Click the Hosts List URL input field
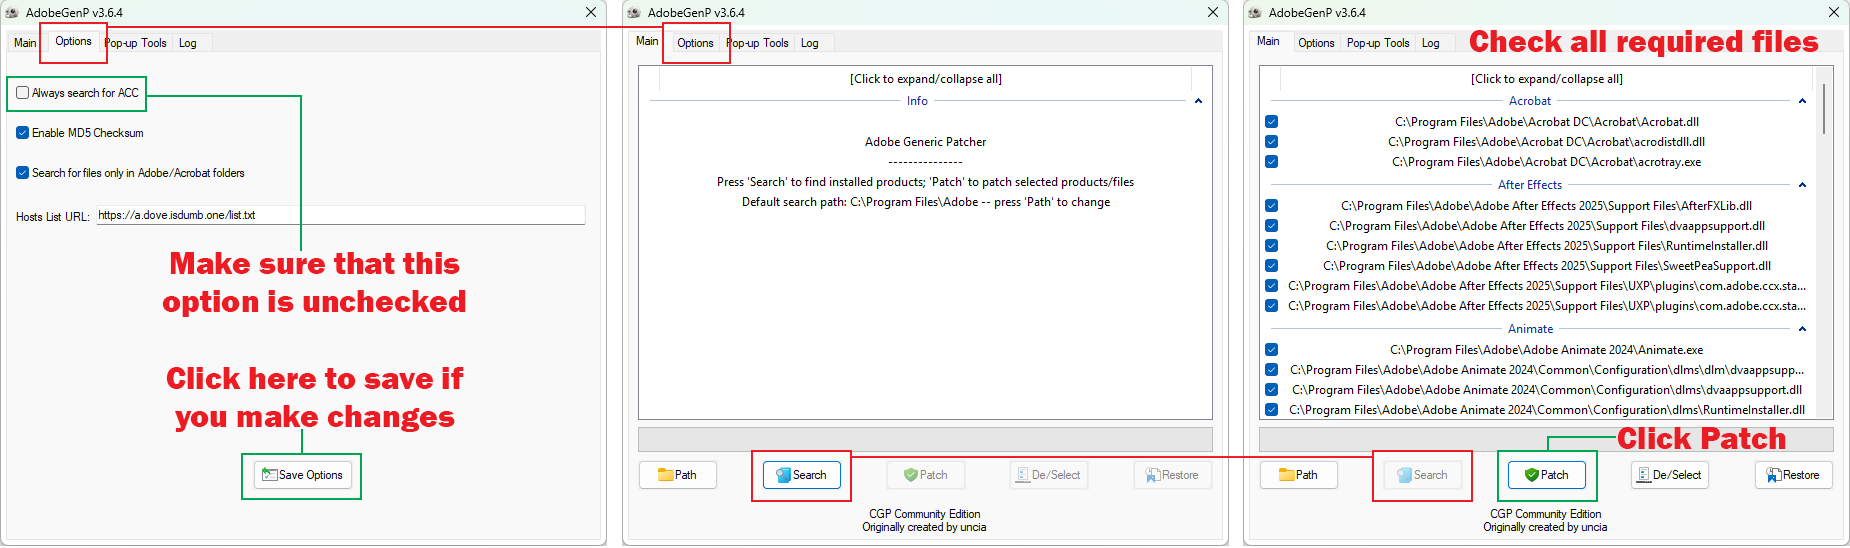The width and height of the screenshot is (1850, 548). [x=340, y=215]
